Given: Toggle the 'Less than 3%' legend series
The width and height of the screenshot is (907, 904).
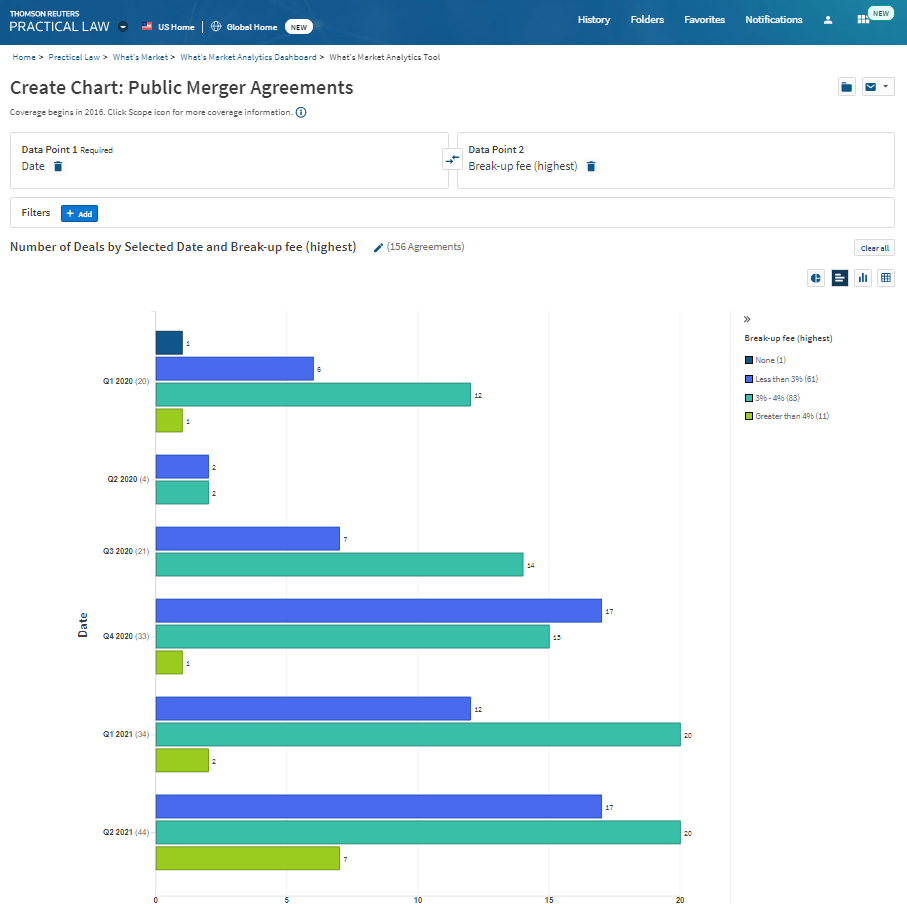Looking at the screenshot, I should tap(786, 379).
